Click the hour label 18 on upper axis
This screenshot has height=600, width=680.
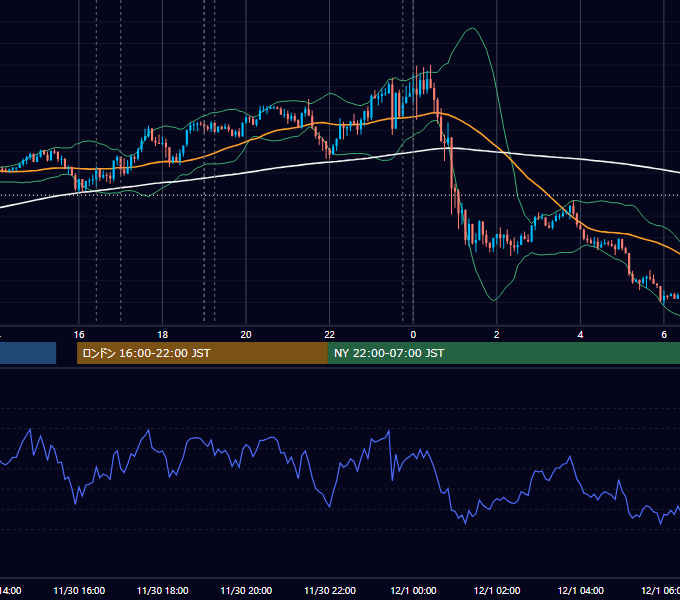click(x=163, y=335)
